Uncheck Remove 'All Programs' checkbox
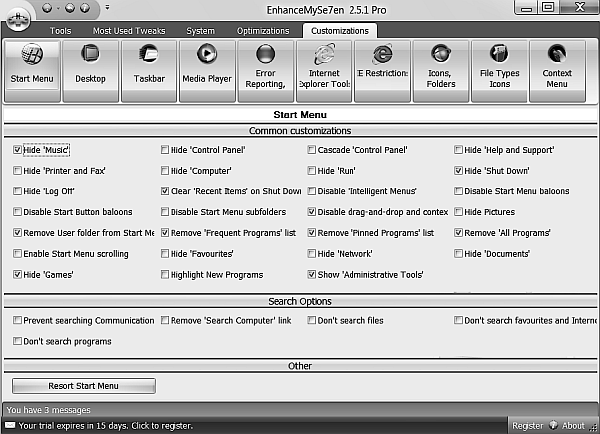600x434 pixels. coord(458,233)
